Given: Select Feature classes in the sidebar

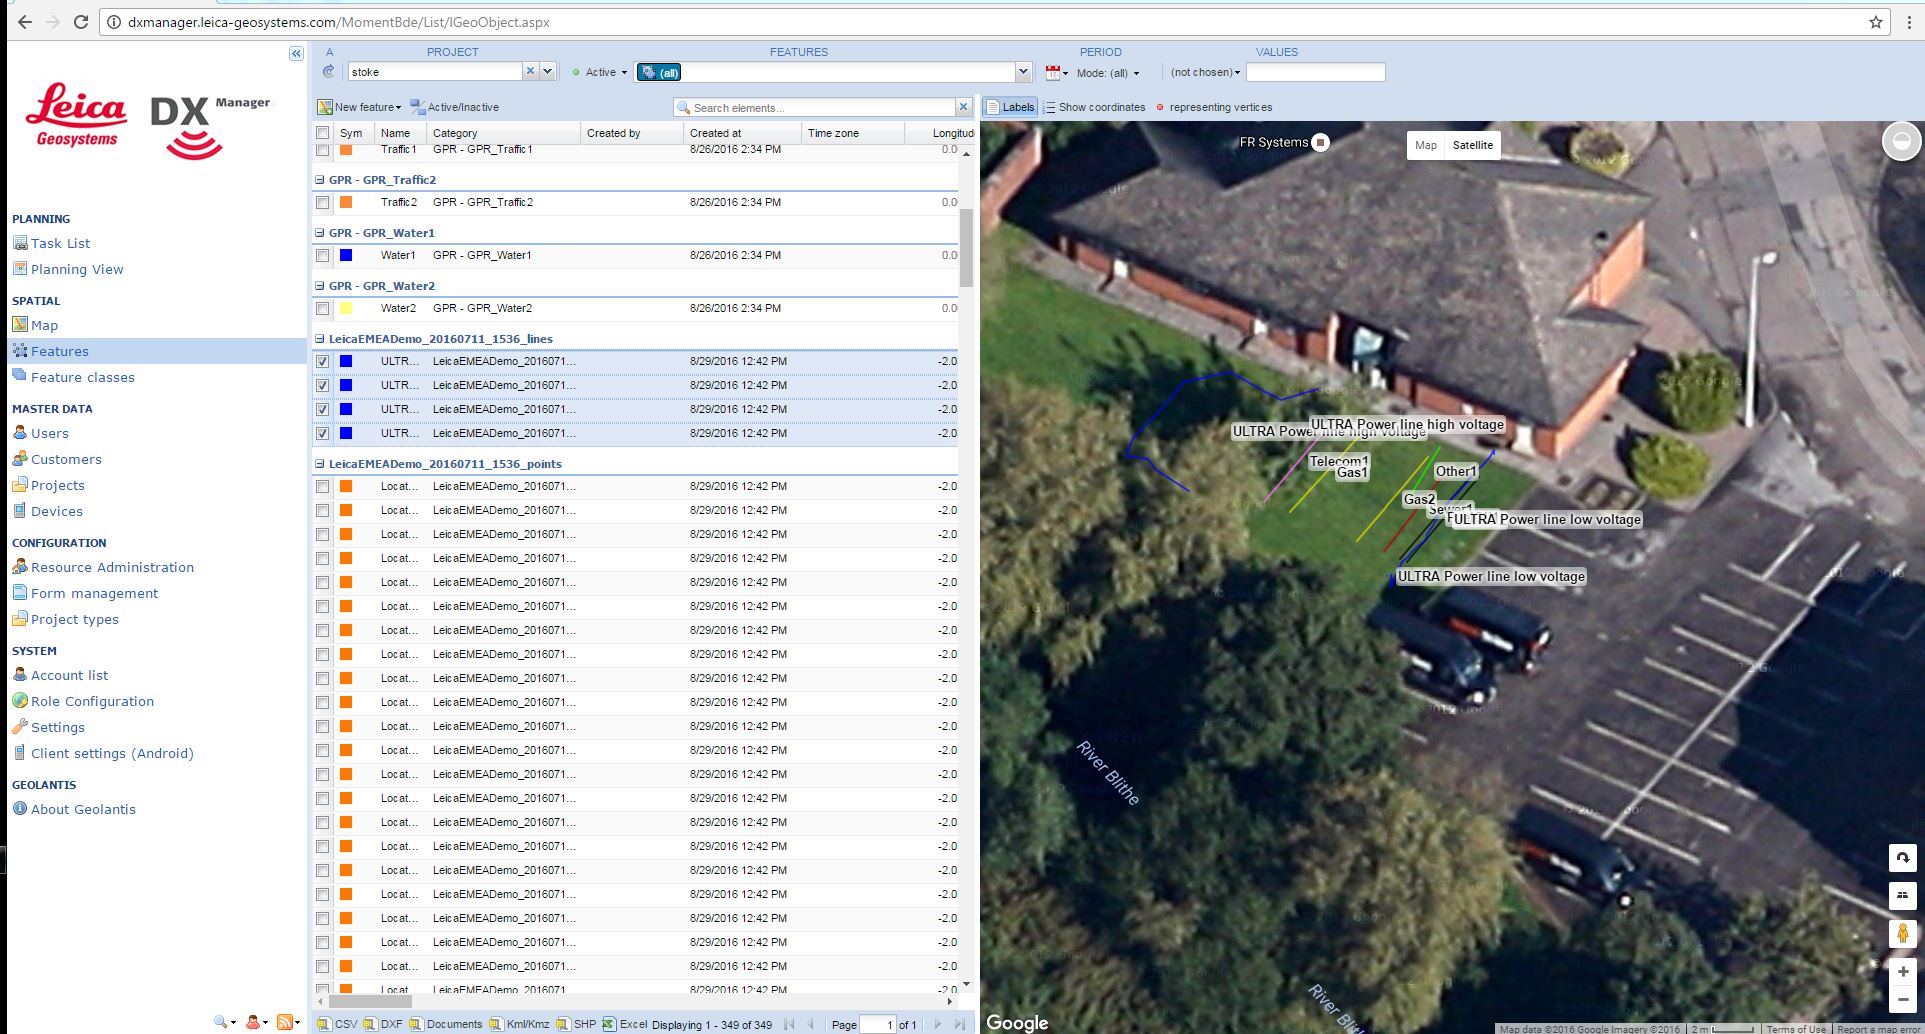Looking at the screenshot, I should (83, 377).
